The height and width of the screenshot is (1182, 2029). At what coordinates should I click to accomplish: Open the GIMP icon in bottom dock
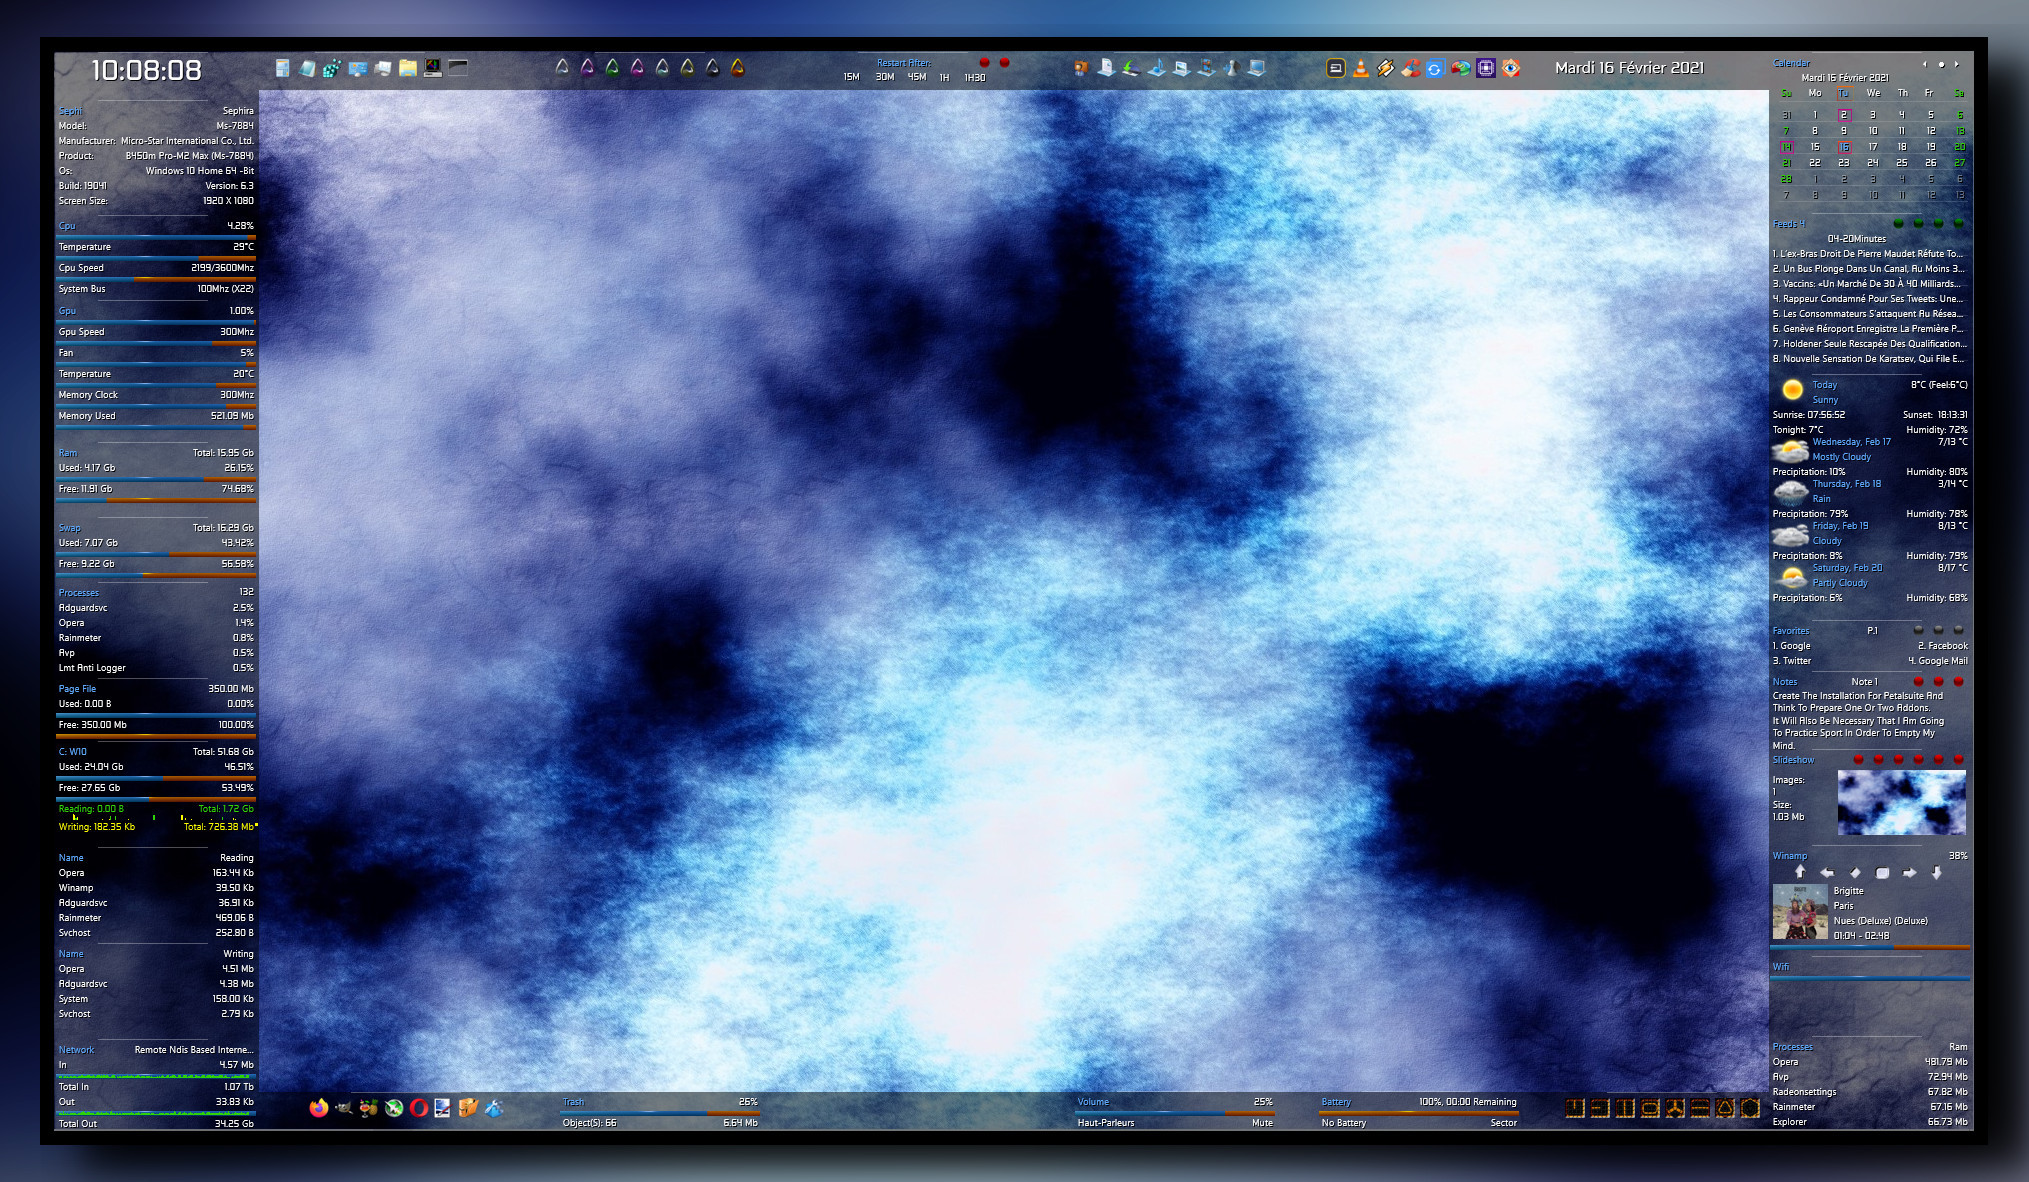[x=344, y=1108]
